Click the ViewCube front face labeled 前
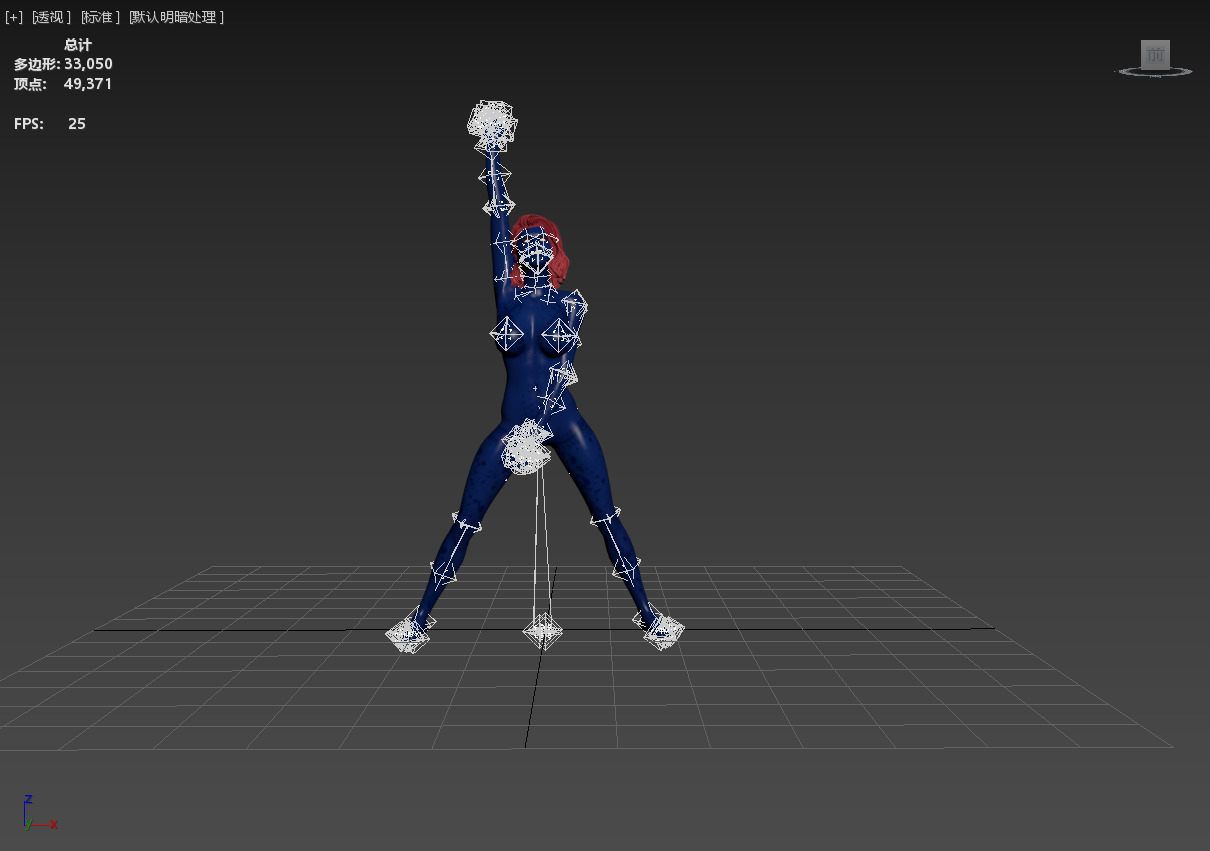 click(x=1156, y=55)
